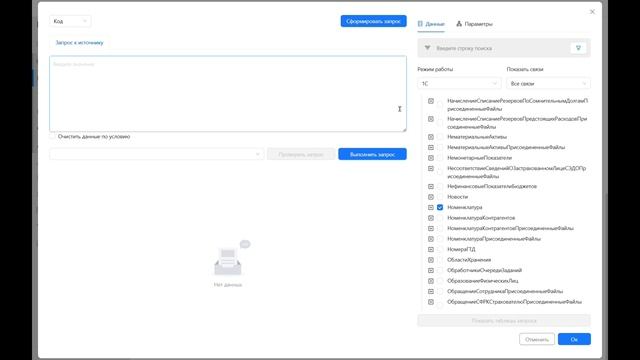Check ОбращениеСотрудникаПрисоединенныеФайлы checkbox
The image size is (640, 360).
click(440, 291)
